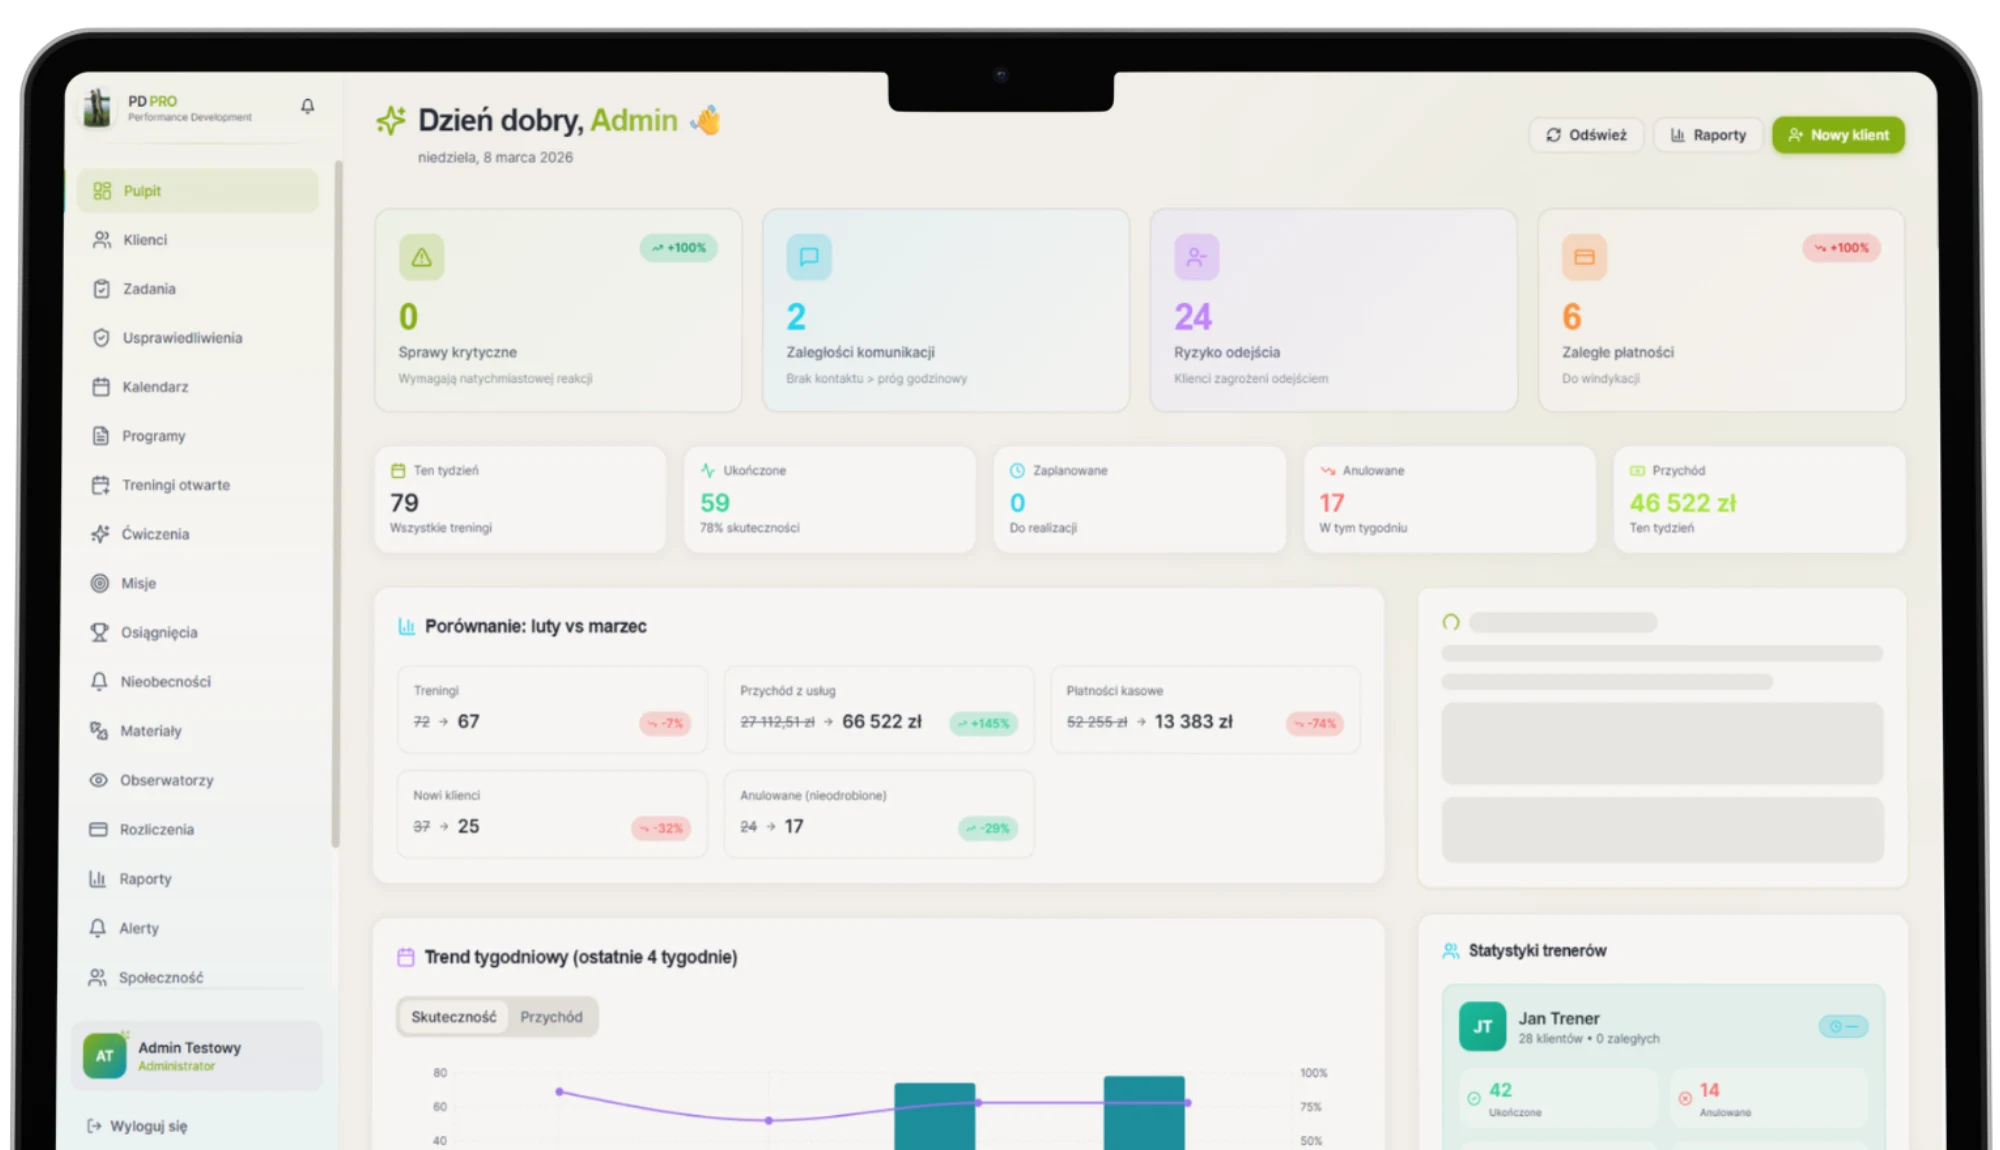Click the Przychód banknote icon
Viewport: 2000px width, 1150px height.
(1638, 471)
